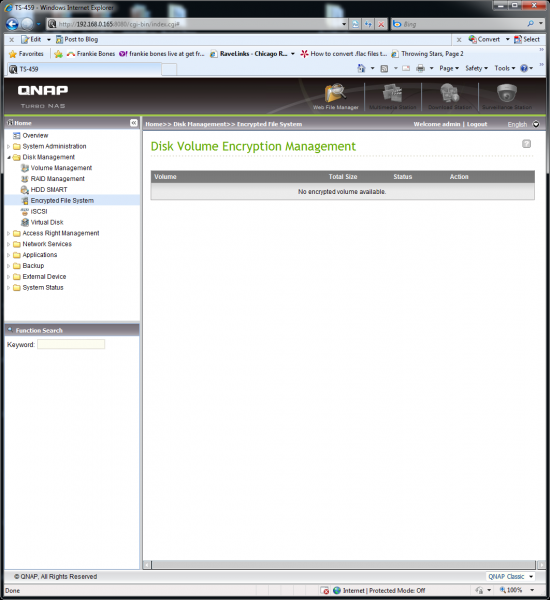Open the Page menu
This screenshot has height=600, width=550.
click(449, 68)
